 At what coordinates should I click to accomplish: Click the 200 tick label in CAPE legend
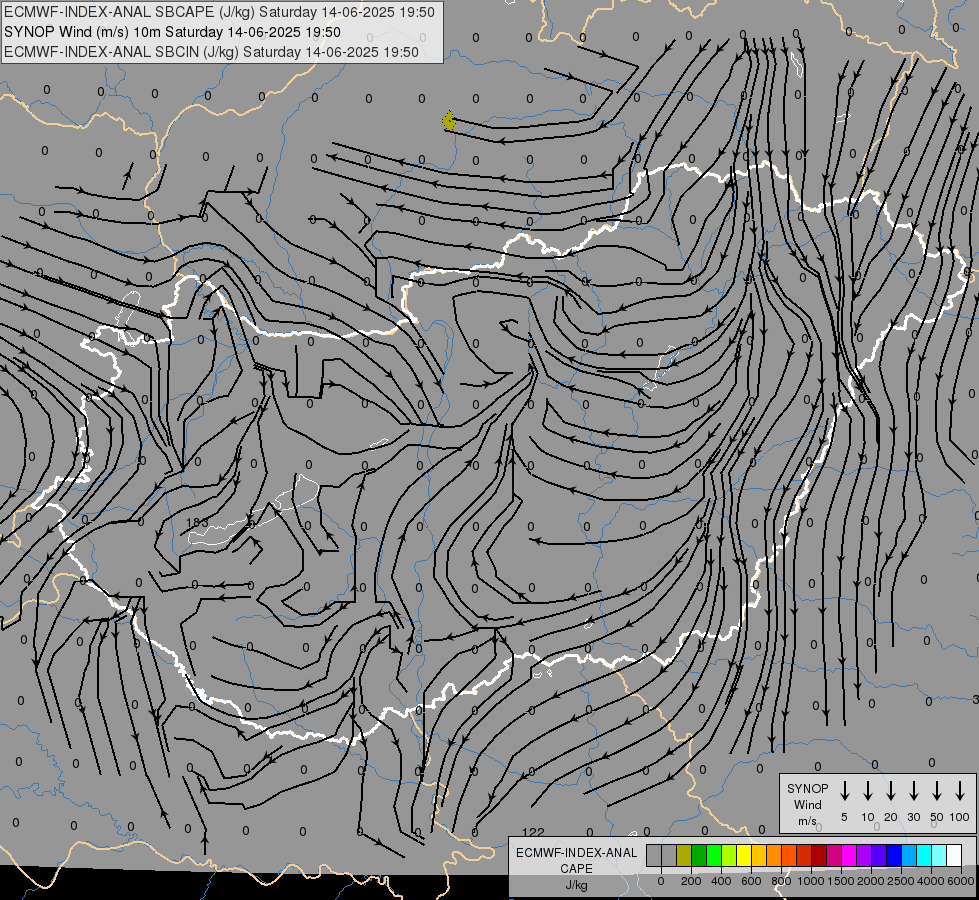pyautogui.click(x=691, y=881)
